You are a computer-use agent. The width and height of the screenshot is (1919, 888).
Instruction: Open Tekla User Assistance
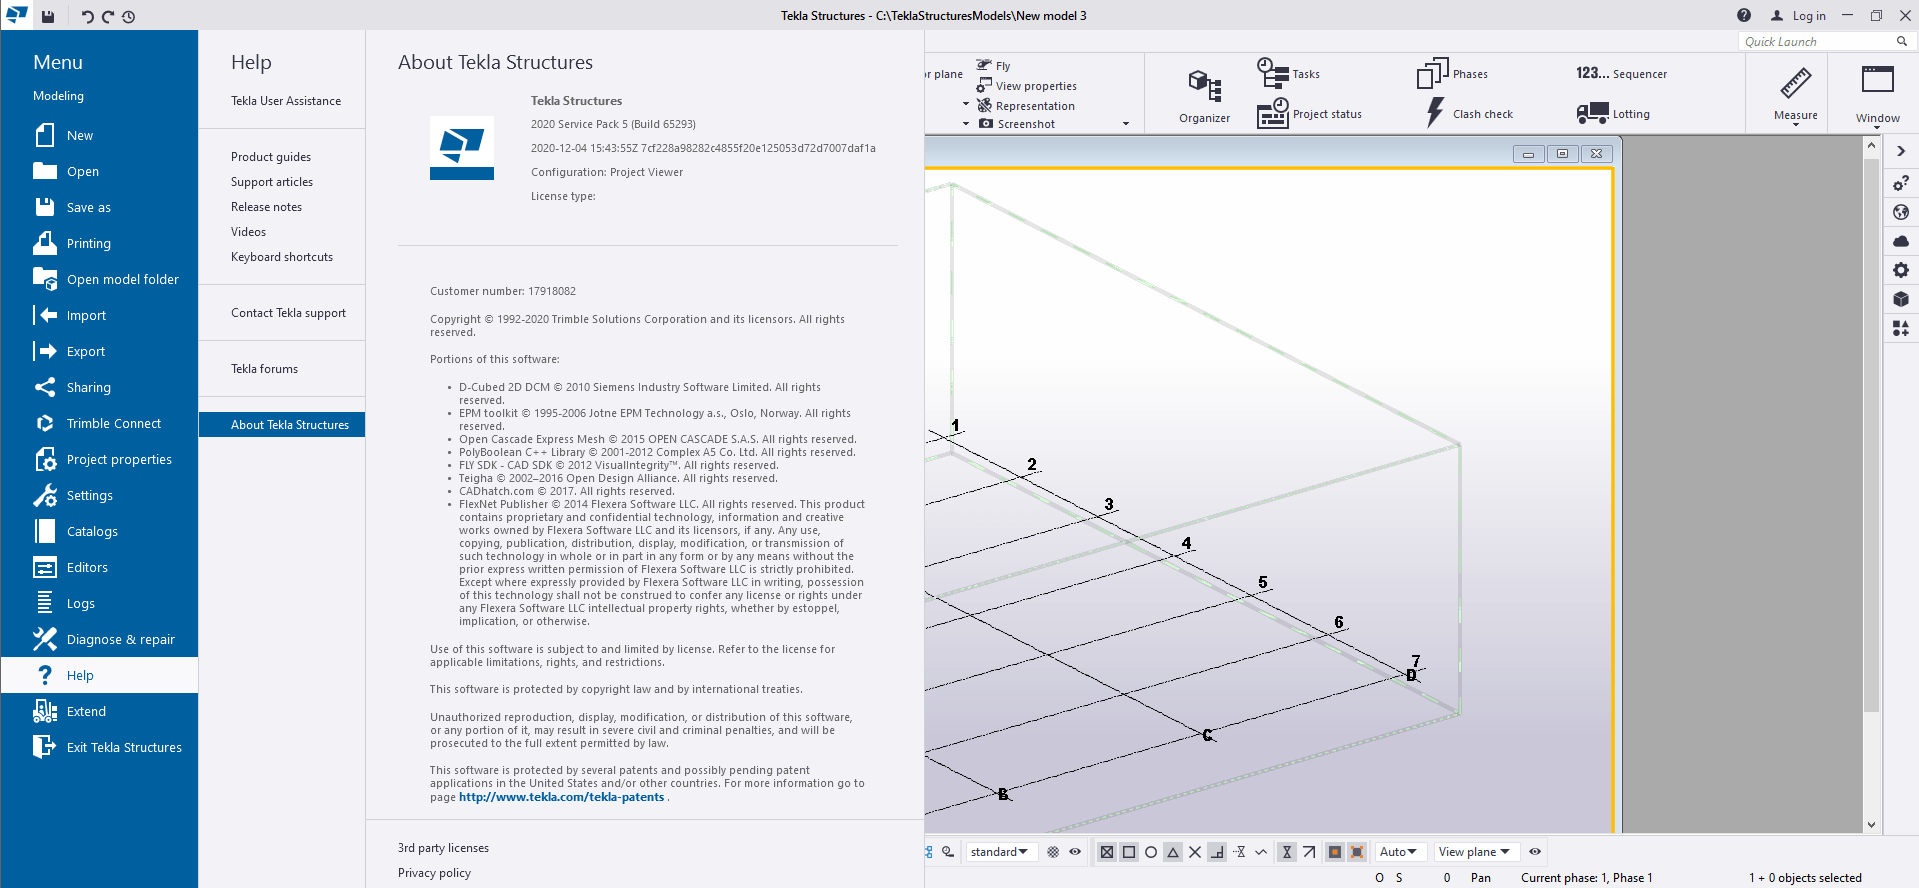click(286, 101)
